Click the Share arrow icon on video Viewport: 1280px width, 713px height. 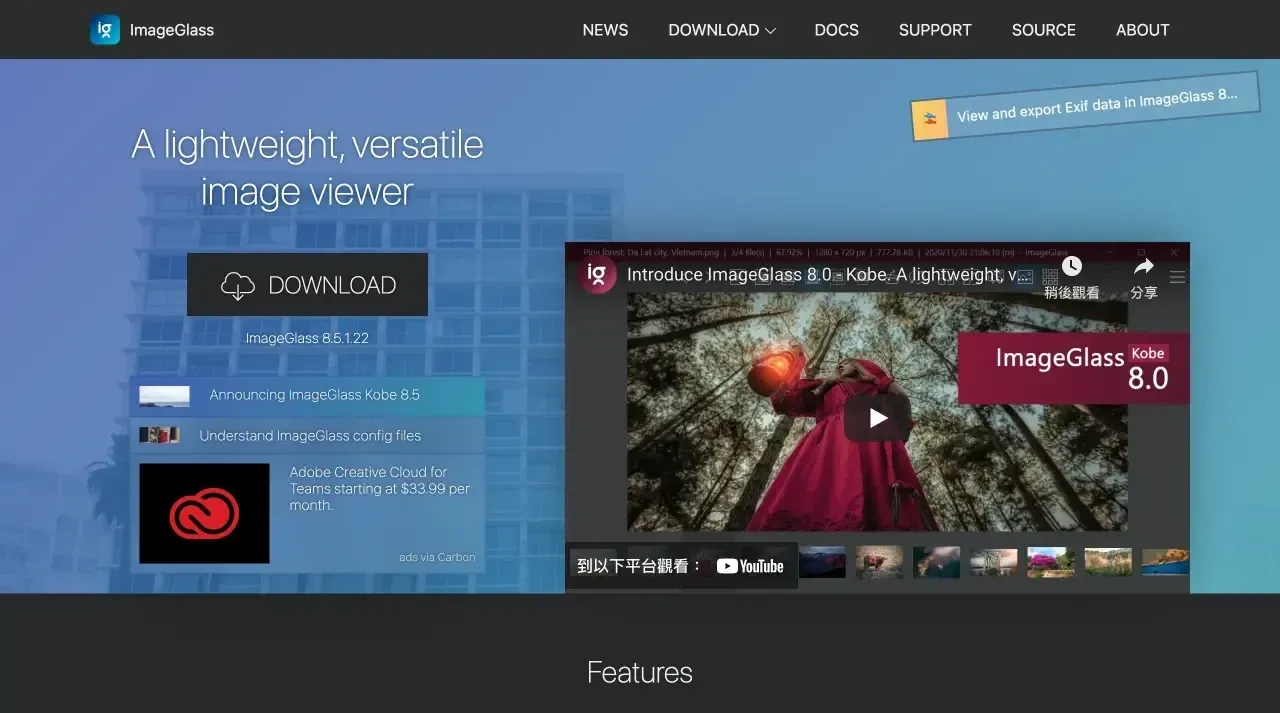1144,266
